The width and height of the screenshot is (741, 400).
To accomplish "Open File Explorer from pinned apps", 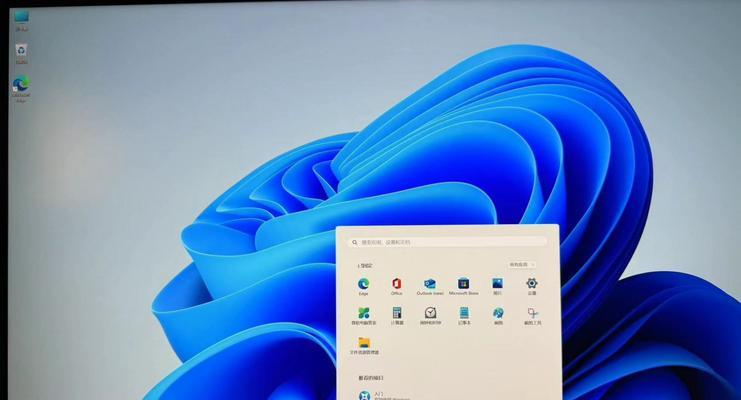I will coord(364,346).
